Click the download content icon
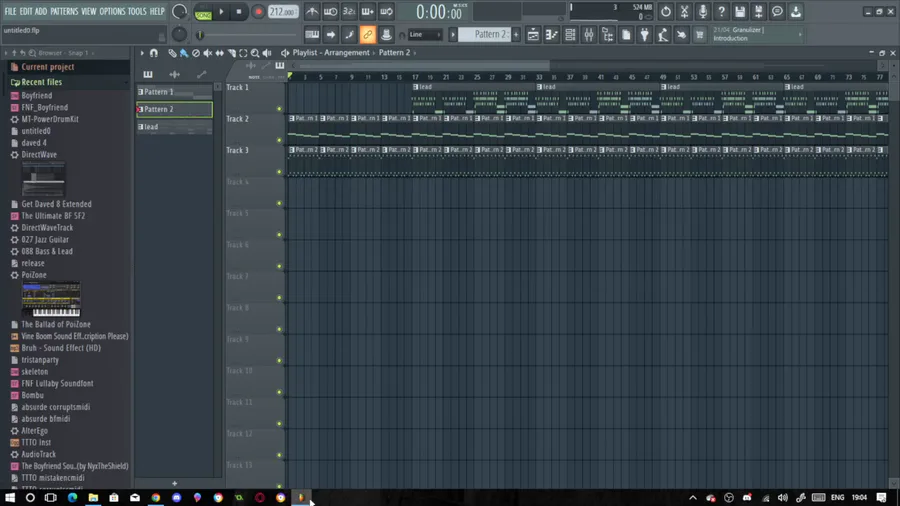 click(796, 11)
